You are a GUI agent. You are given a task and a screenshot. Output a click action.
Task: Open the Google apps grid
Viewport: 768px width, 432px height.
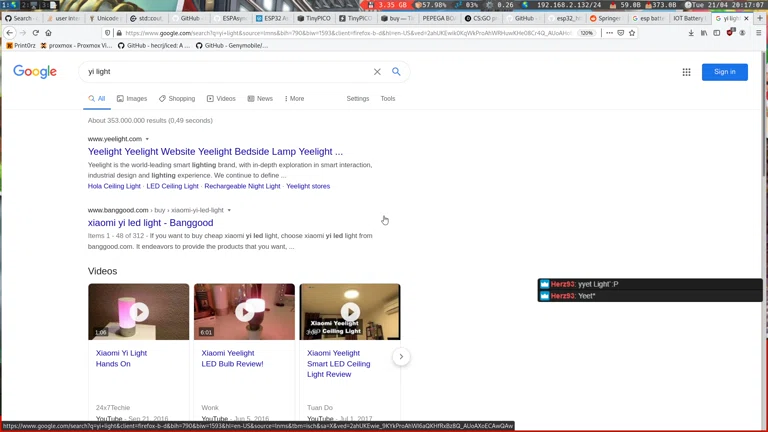(x=686, y=72)
